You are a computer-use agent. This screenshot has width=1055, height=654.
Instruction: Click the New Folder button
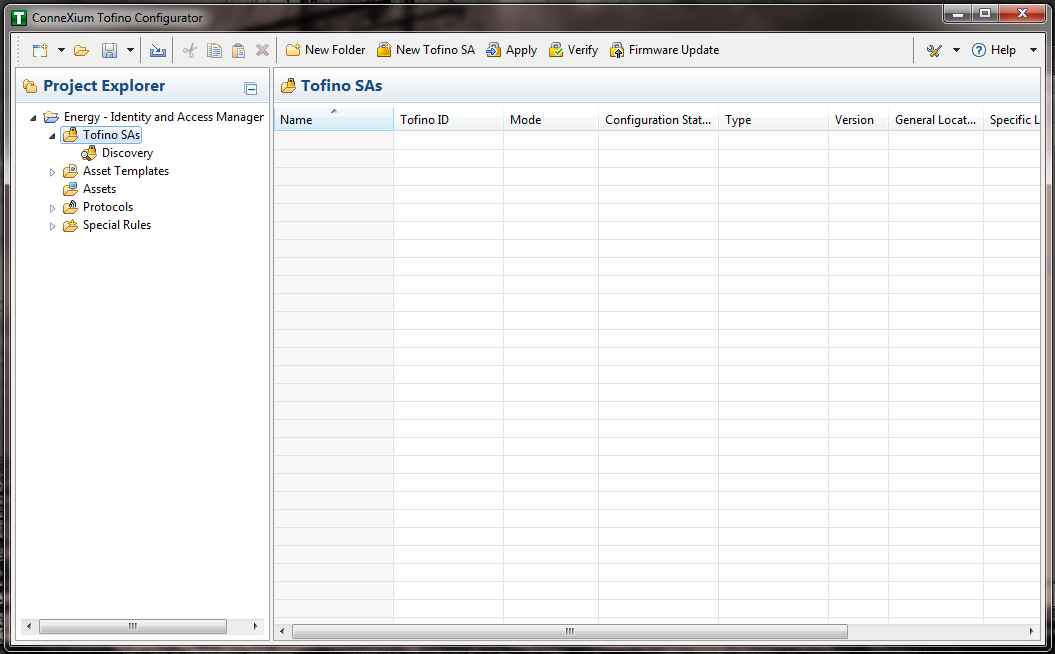(325, 50)
